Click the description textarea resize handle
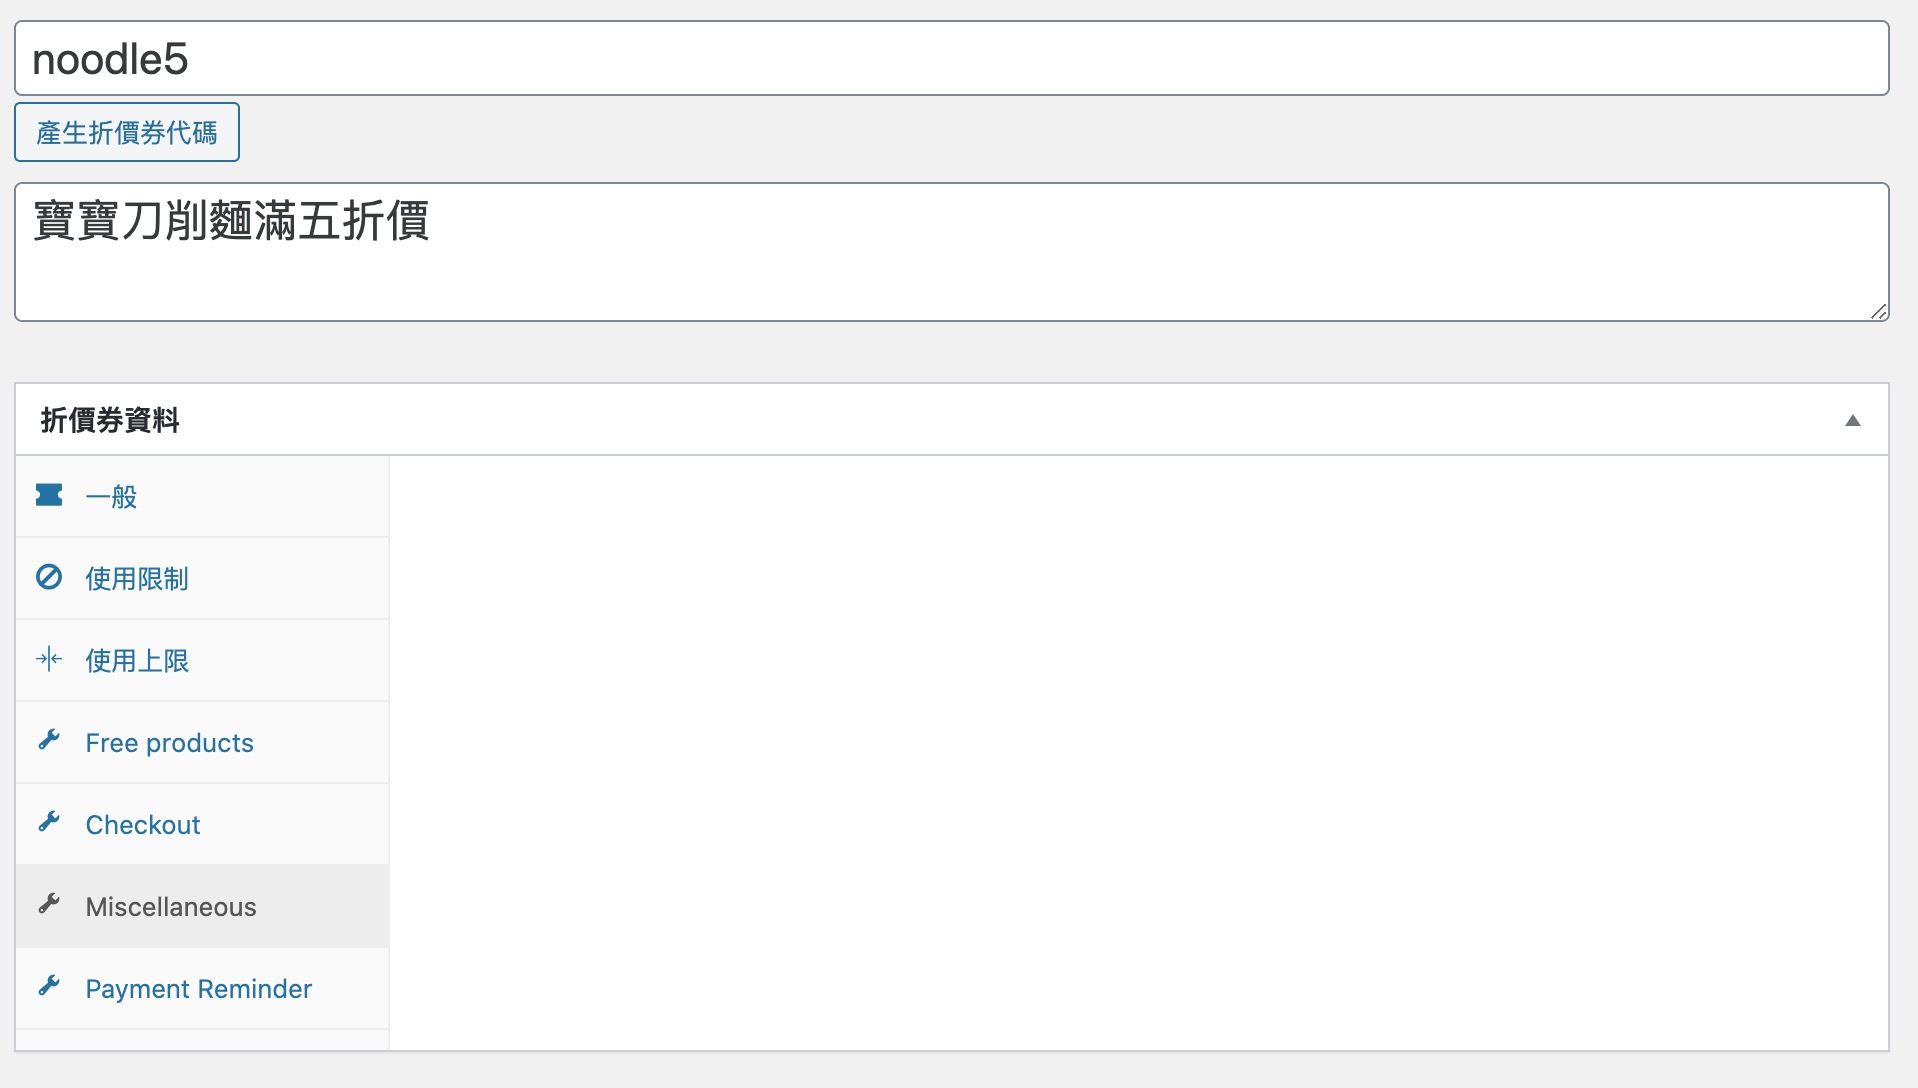Screen dimensions: 1918x1088 pos(1878,311)
